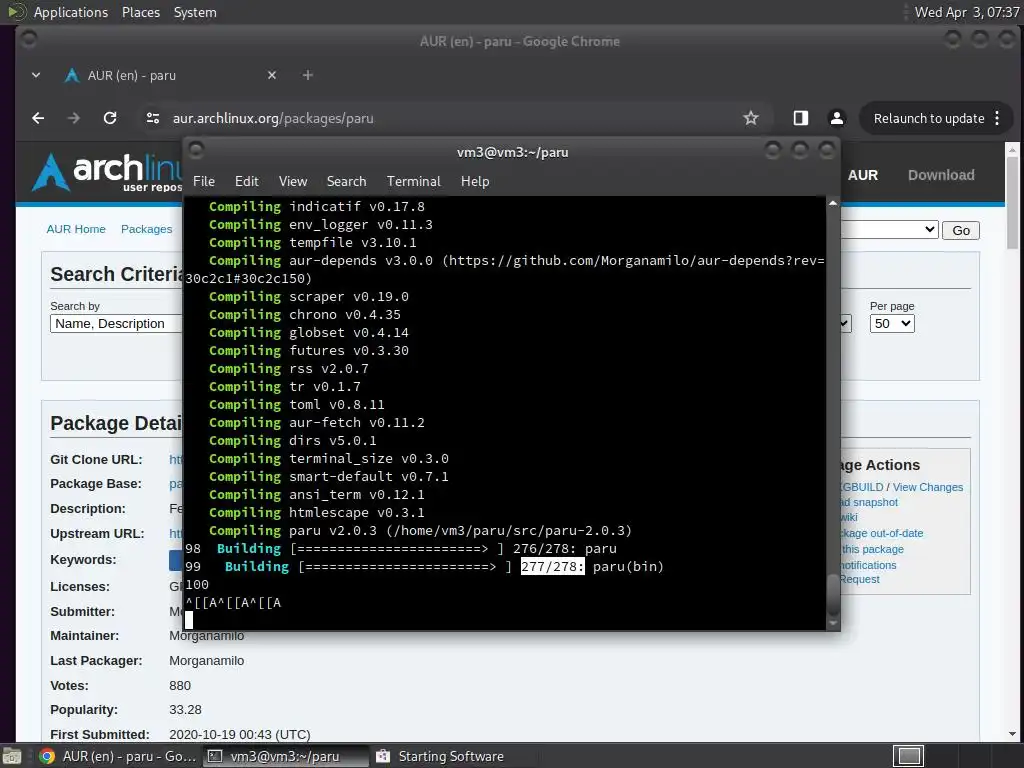
Task: Open Places menu in top panel
Action: click(141, 12)
